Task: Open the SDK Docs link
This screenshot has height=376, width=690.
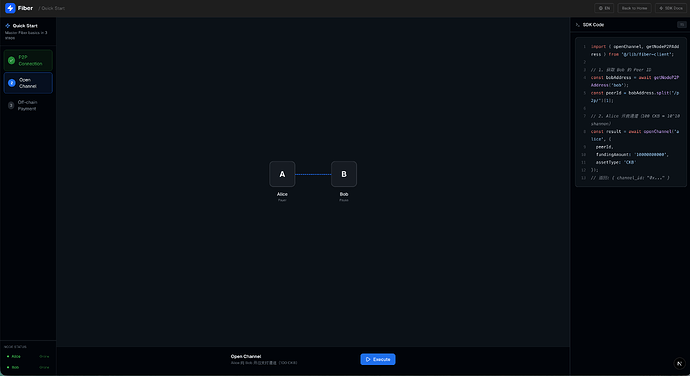Action: [671, 8]
